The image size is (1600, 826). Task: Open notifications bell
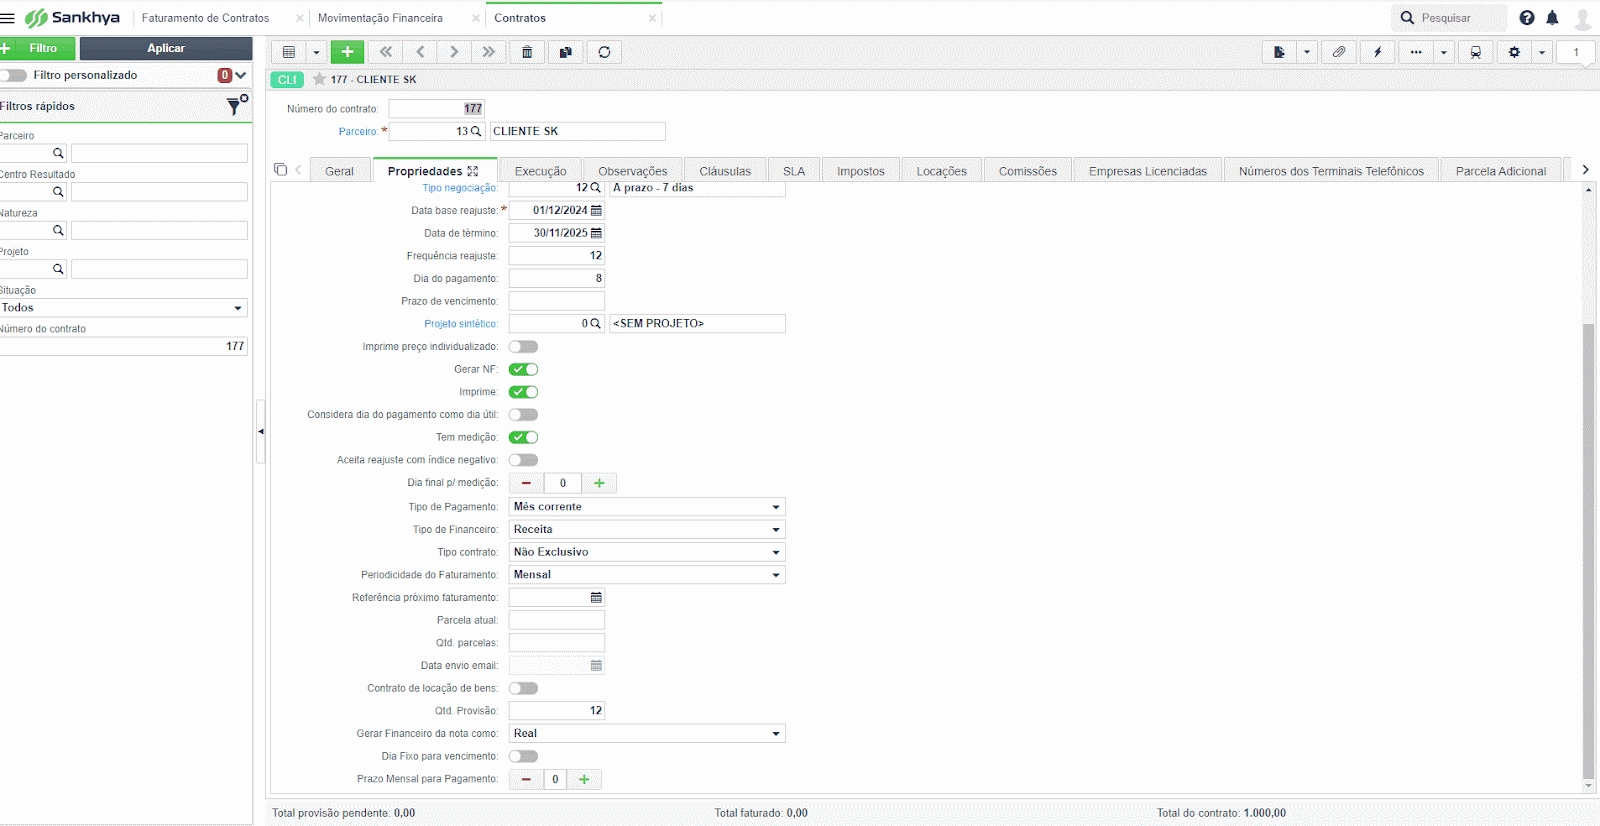pos(1552,18)
